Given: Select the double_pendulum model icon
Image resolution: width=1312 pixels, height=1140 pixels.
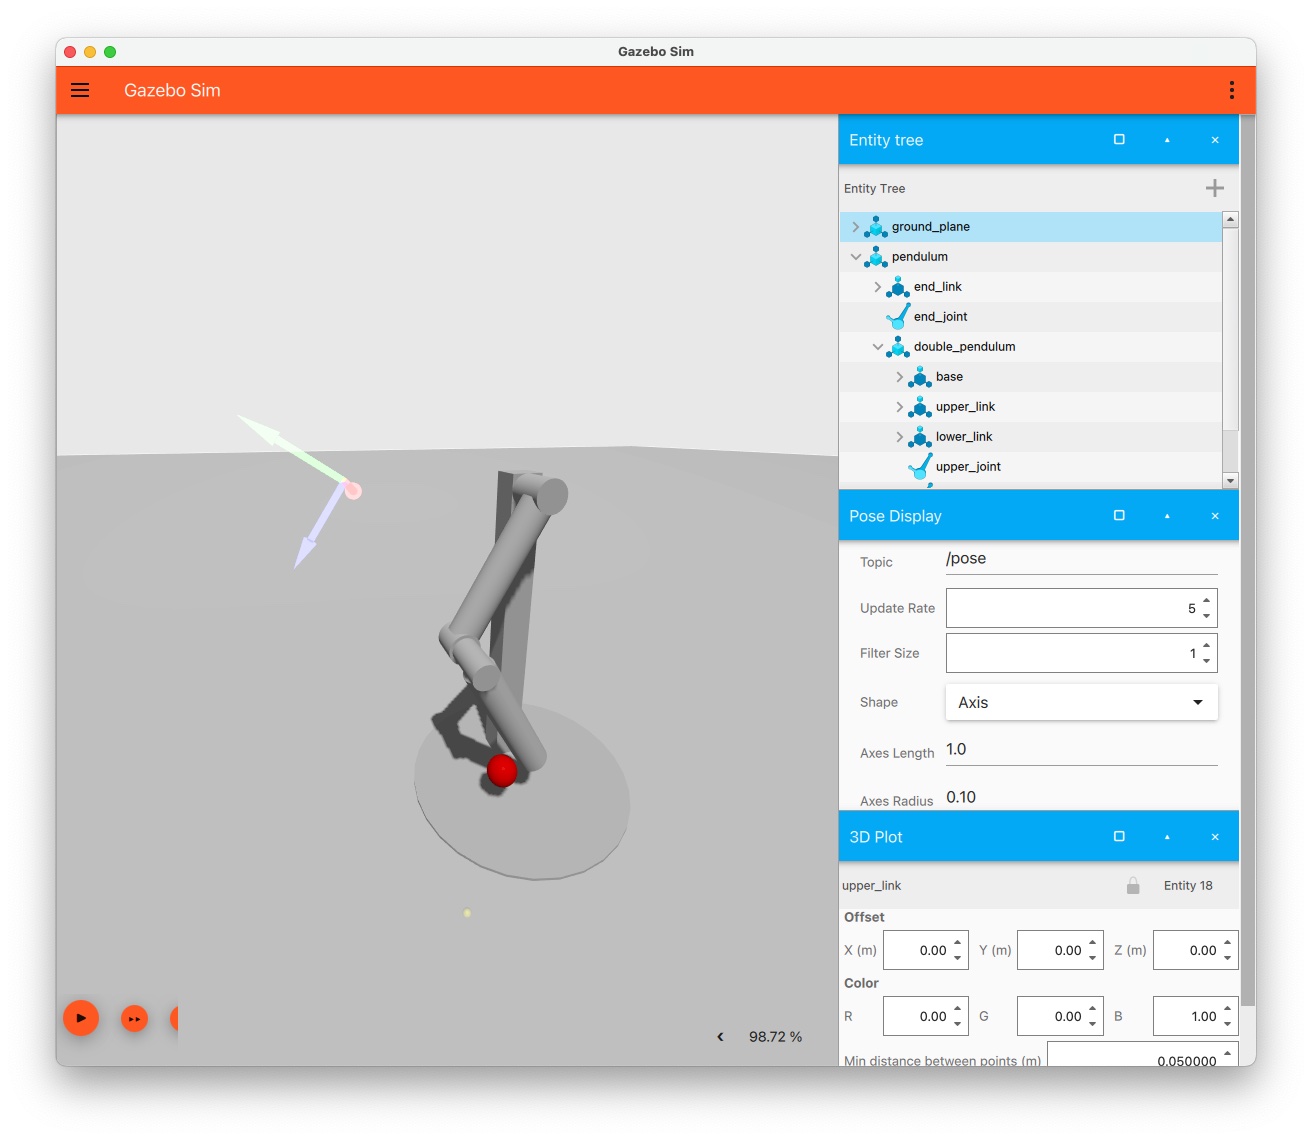Looking at the screenshot, I should click(x=897, y=347).
